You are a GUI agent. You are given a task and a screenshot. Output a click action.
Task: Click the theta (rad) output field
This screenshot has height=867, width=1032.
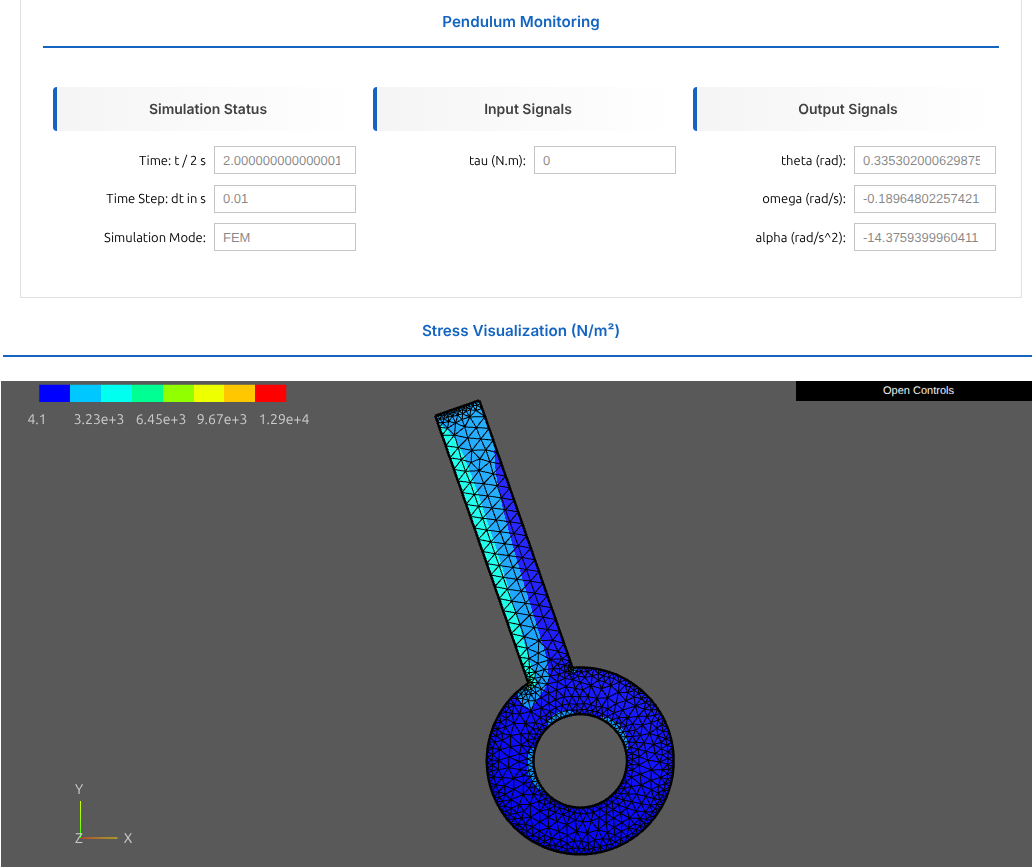[x=925, y=160]
